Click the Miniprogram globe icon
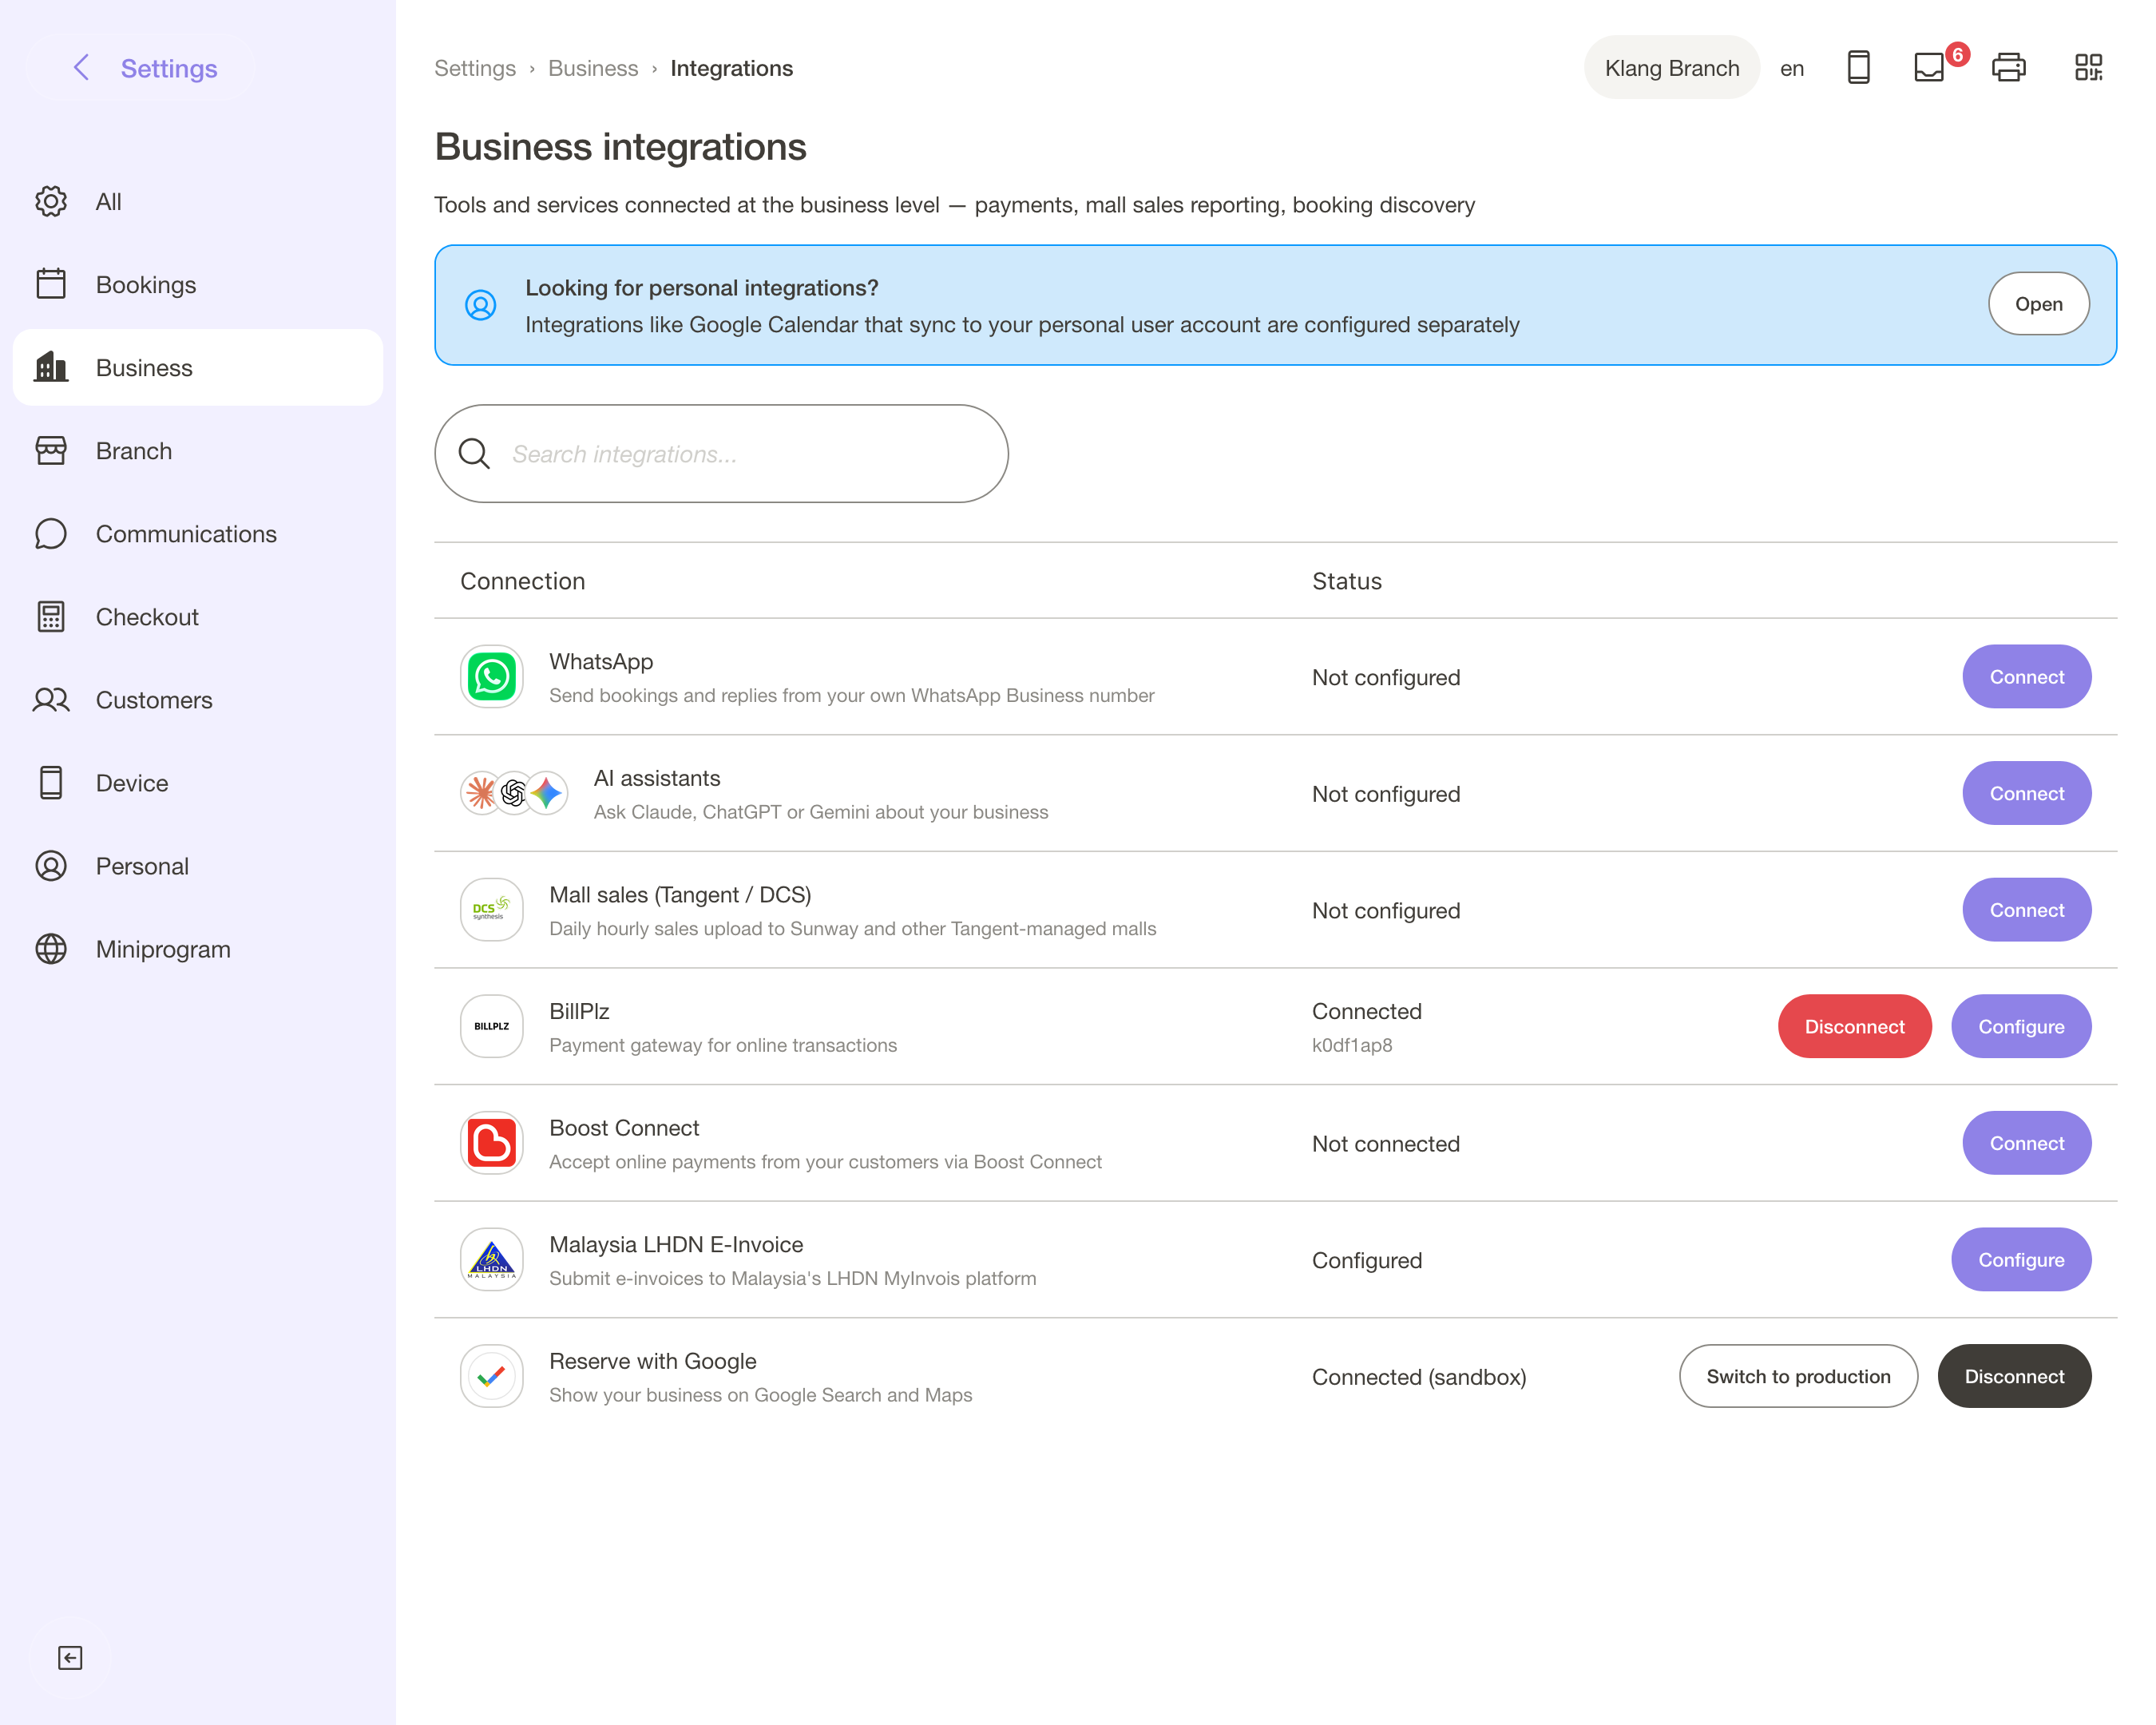The height and width of the screenshot is (1725, 2156). 51,949
